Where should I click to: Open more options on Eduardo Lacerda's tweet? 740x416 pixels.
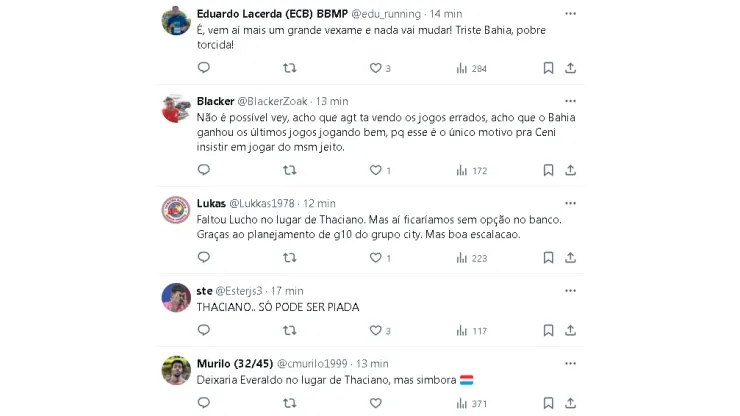tap(570, 14)
